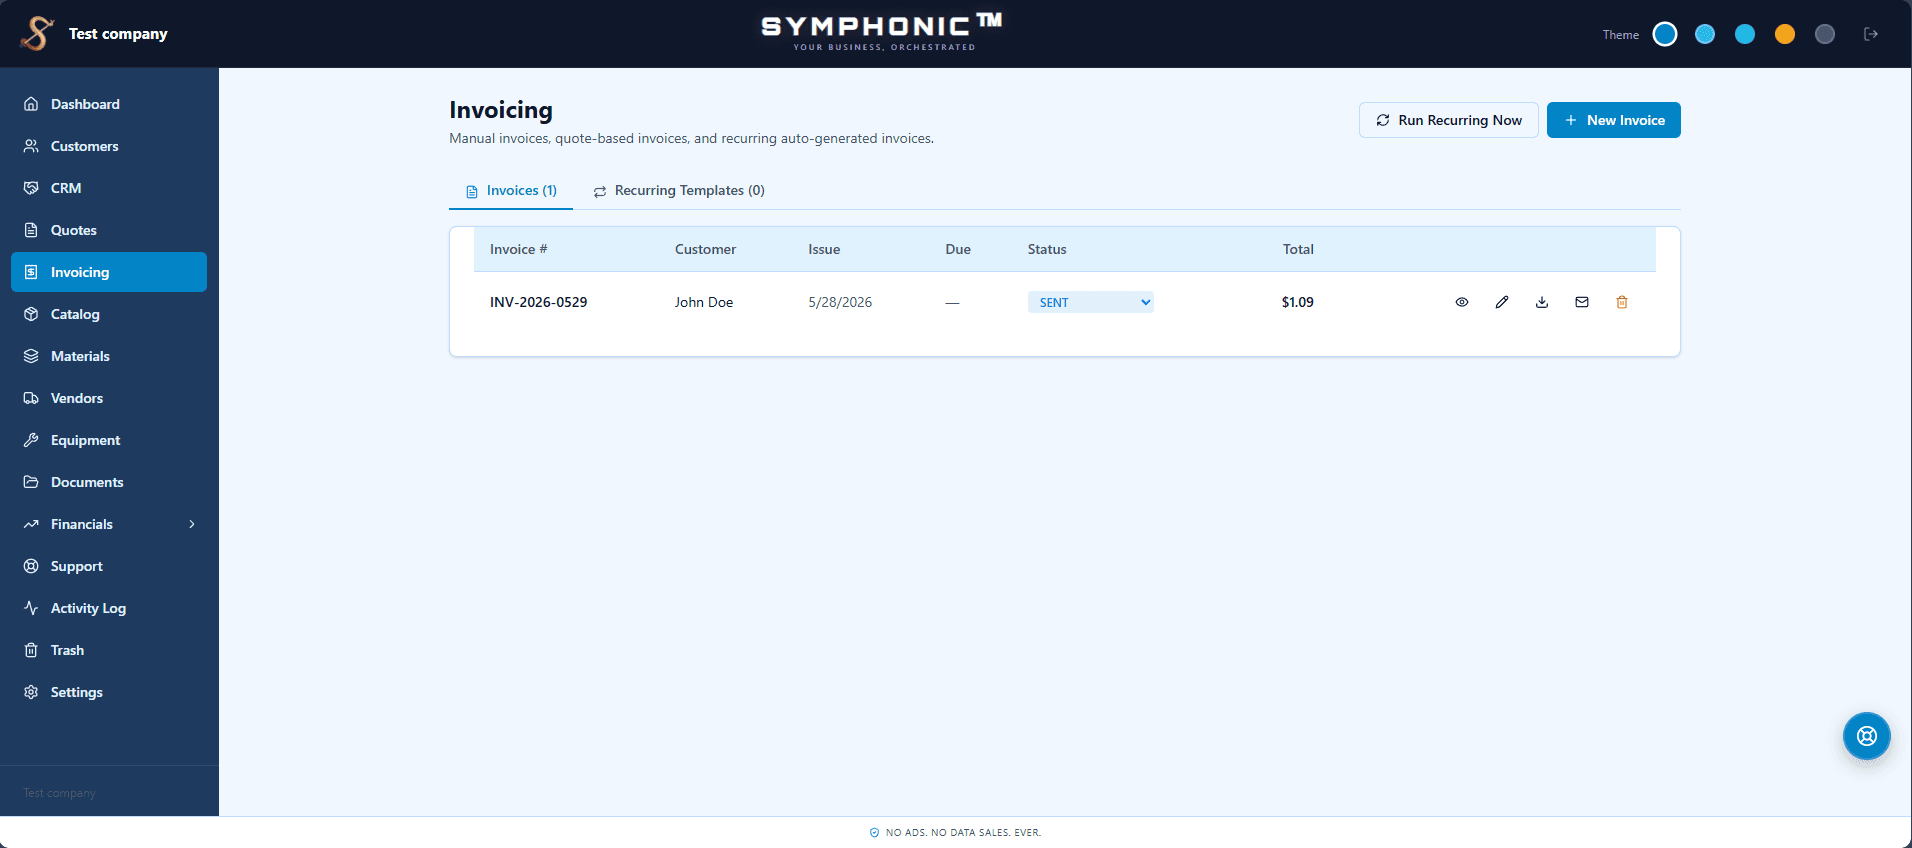Click the Settings gear icon
Screen dimensions: 1912x848
pyautogui.click(x=31, y=692)
